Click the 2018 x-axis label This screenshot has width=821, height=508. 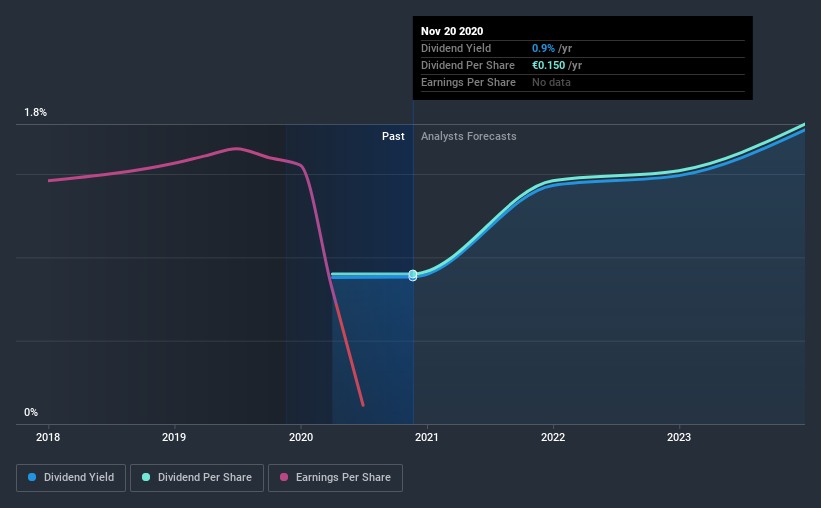48,437
